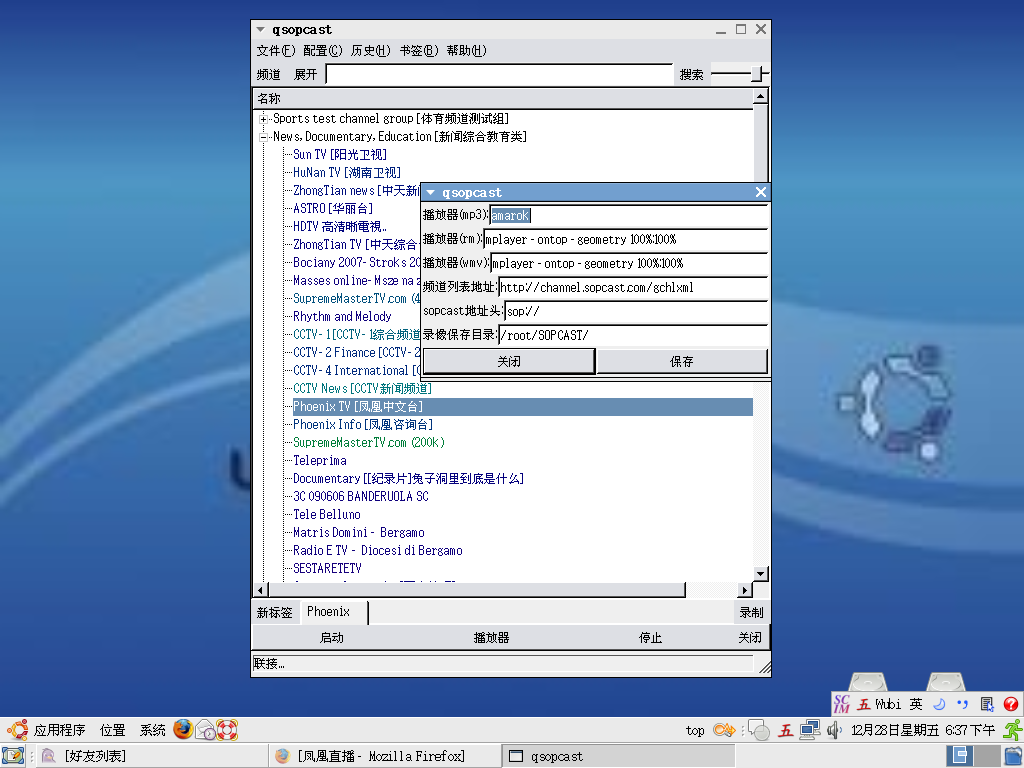Click the horizontal scrollbar right arrow
This screenshot has height=768, width=1024.
744,590
